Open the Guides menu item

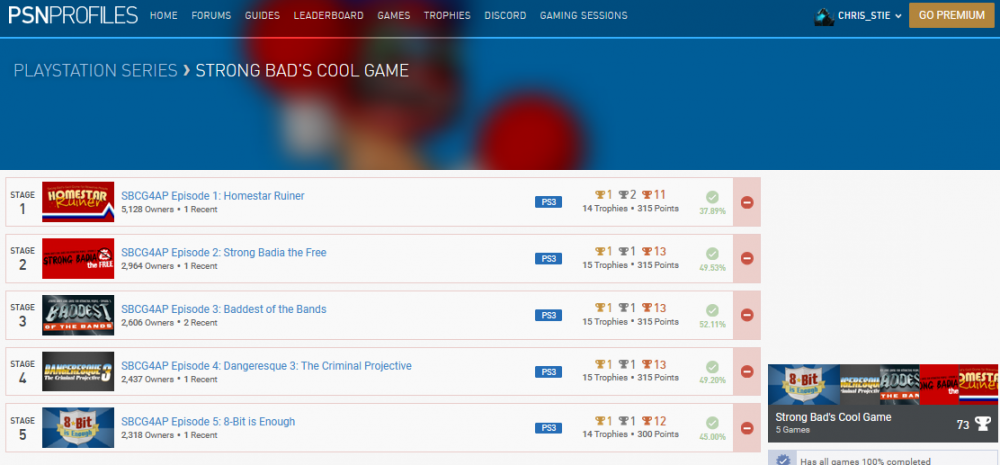[262, 16]
